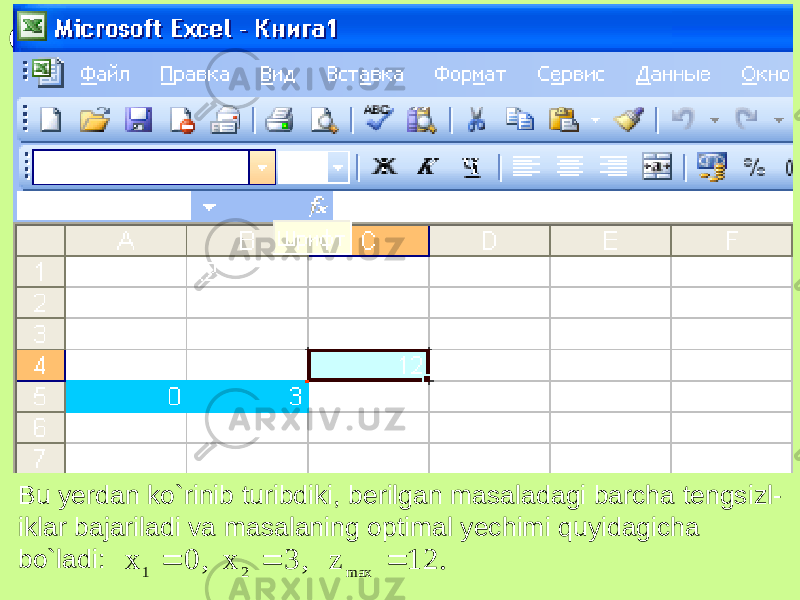Merge and center cells icon
The image size is (800, 600).
[657, 167]
